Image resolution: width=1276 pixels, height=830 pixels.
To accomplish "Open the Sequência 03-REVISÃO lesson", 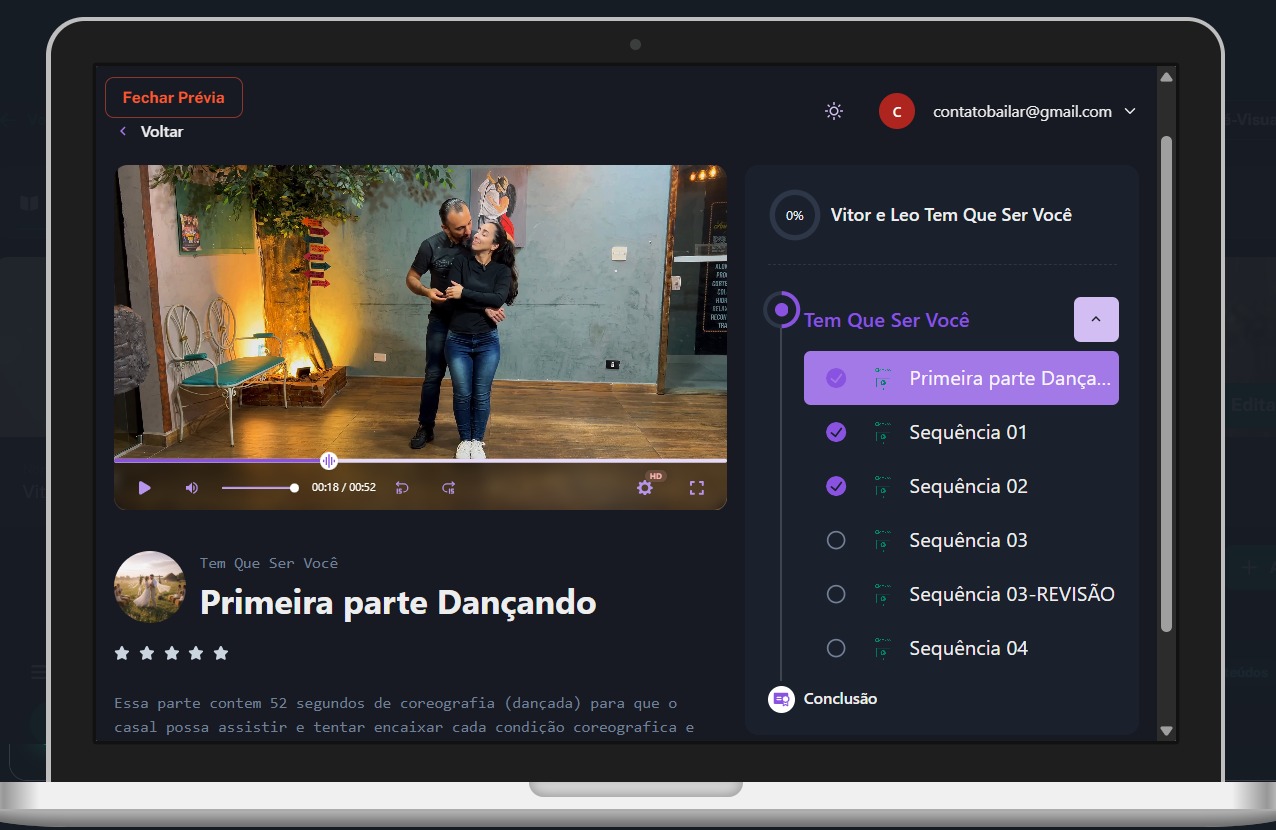I will pyautogui.click(x=1011, y=594).
